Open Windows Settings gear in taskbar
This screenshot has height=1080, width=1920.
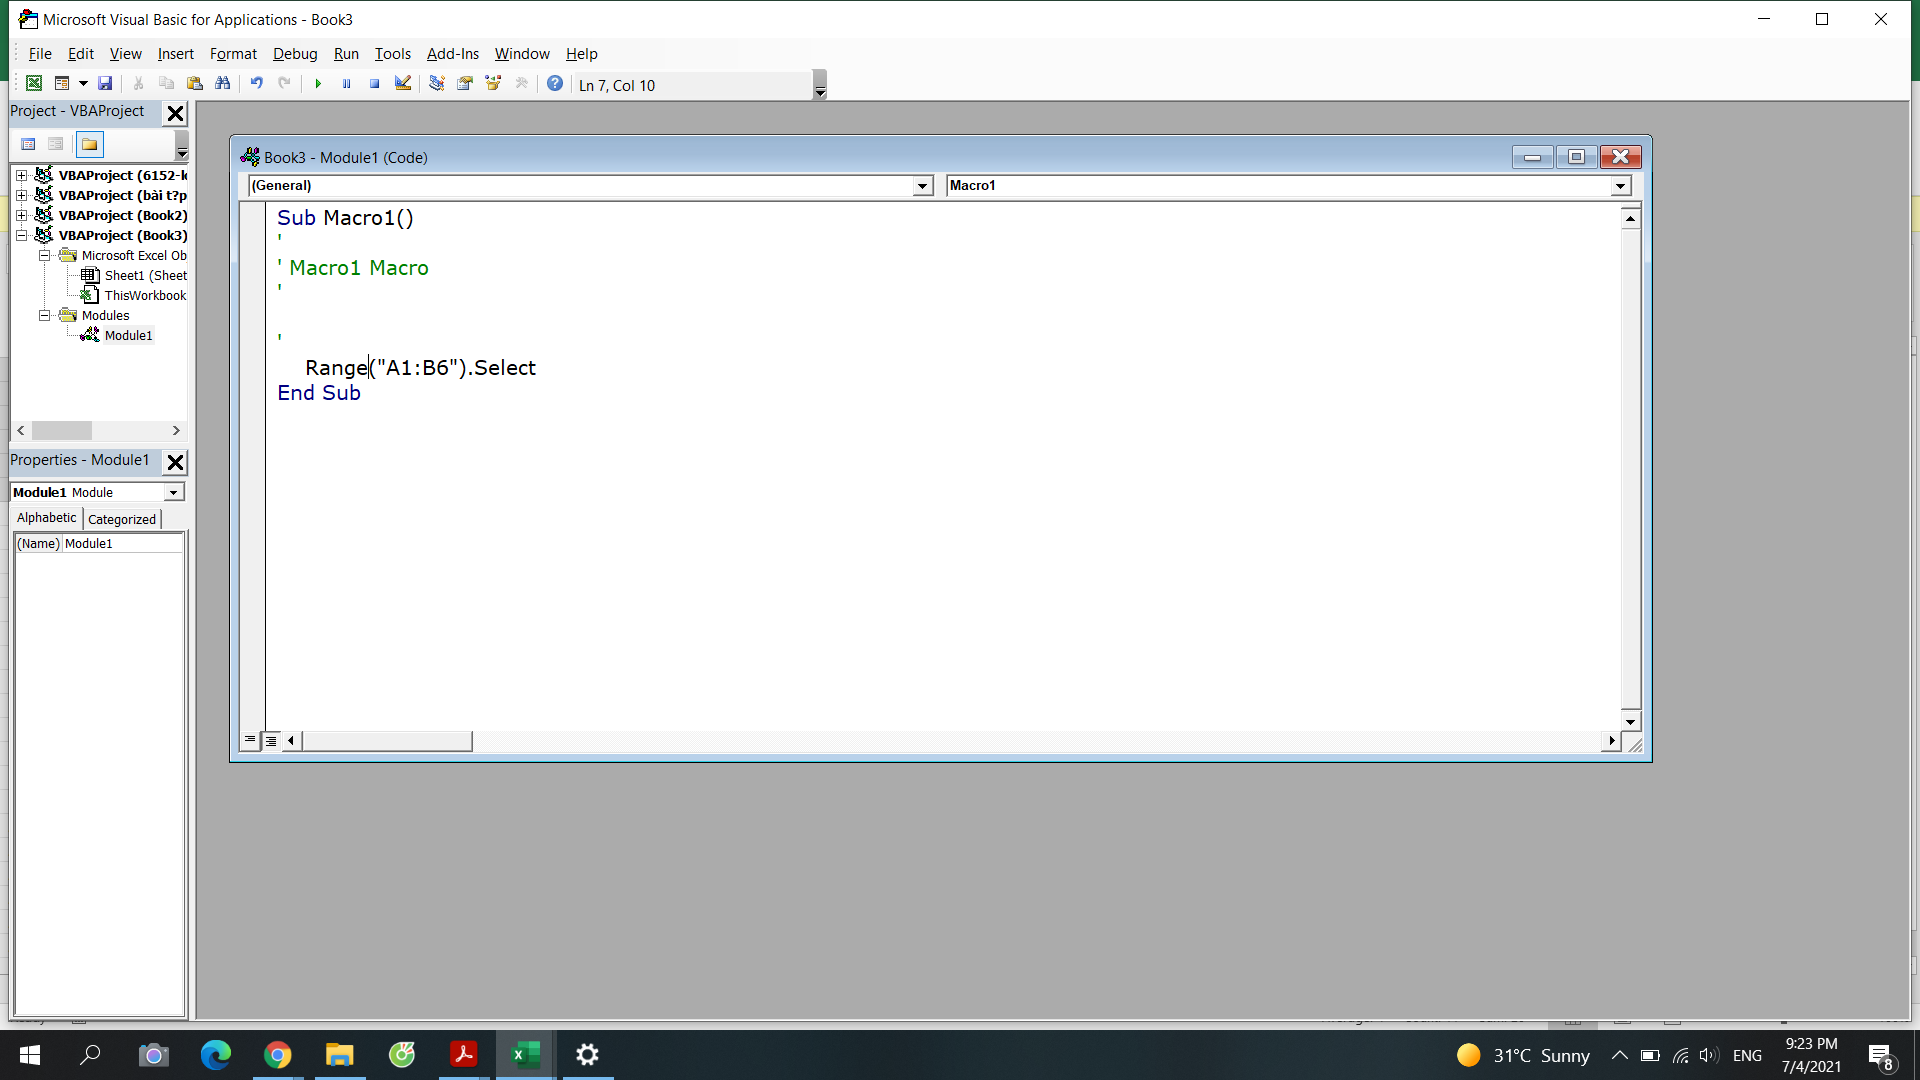click(x=587, y=1055)
